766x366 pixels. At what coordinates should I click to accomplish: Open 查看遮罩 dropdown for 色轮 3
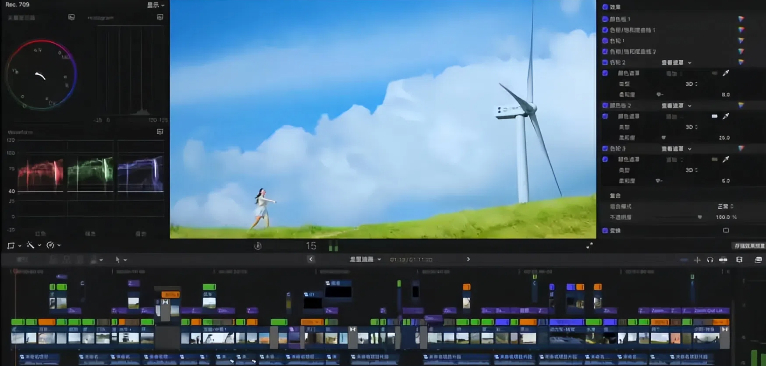pyautogui.click(x=677, y=149)
